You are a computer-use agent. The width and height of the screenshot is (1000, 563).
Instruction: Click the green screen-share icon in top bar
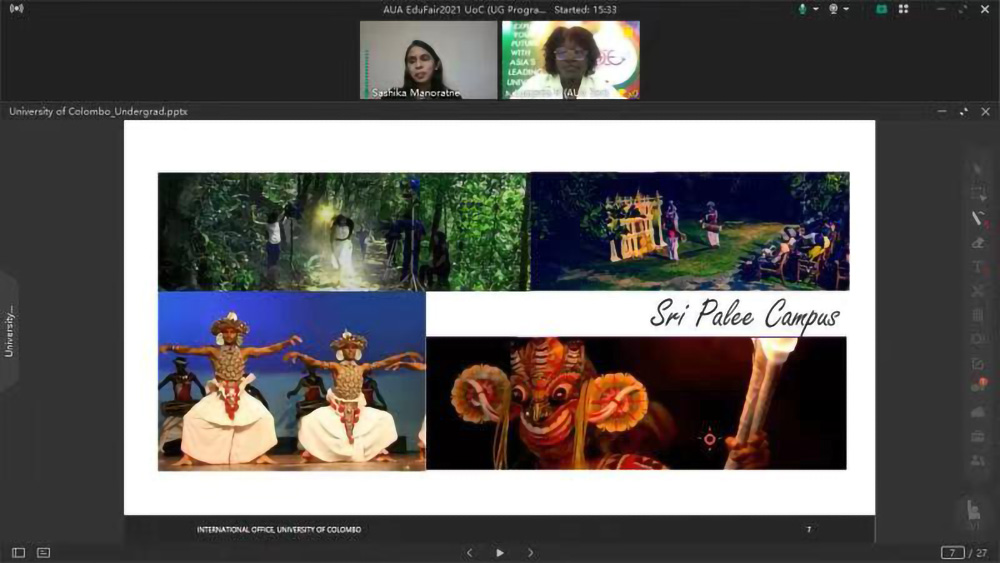tap(881, 9)
